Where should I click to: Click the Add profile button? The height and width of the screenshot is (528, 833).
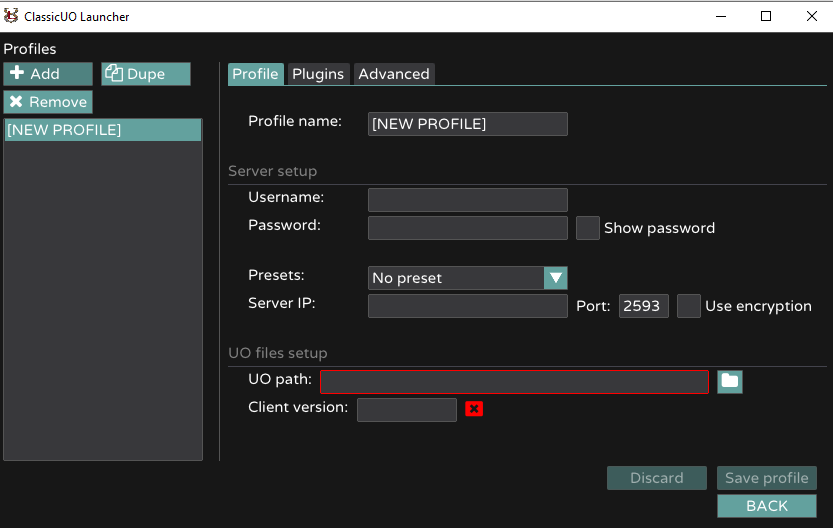point(48,74)
